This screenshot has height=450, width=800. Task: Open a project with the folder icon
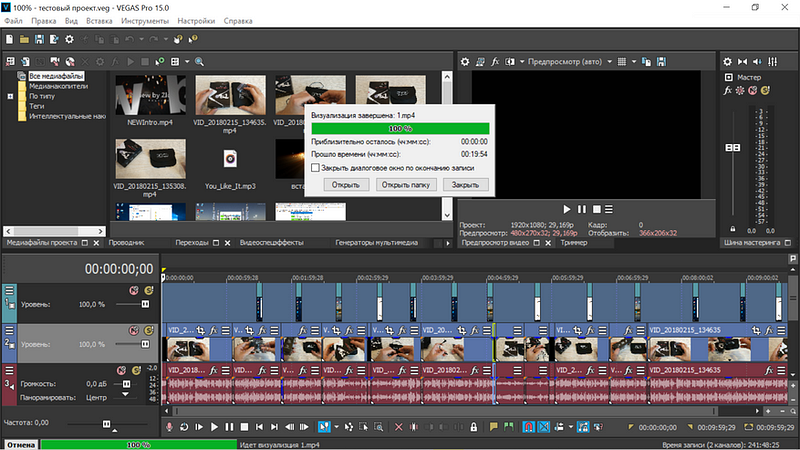(x=24, y=39)
